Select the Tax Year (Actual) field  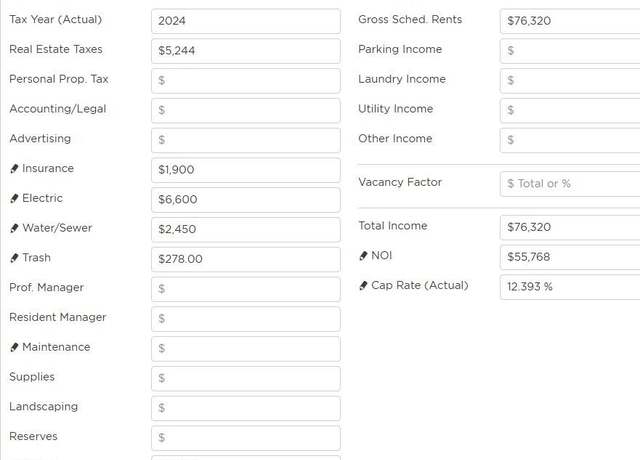(x=246, y=21)
